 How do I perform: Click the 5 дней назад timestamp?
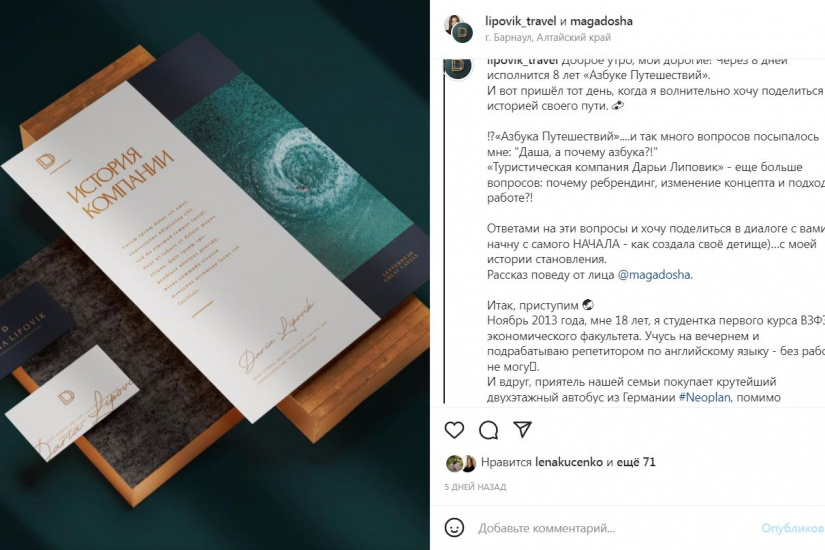[x=475, y=487]
